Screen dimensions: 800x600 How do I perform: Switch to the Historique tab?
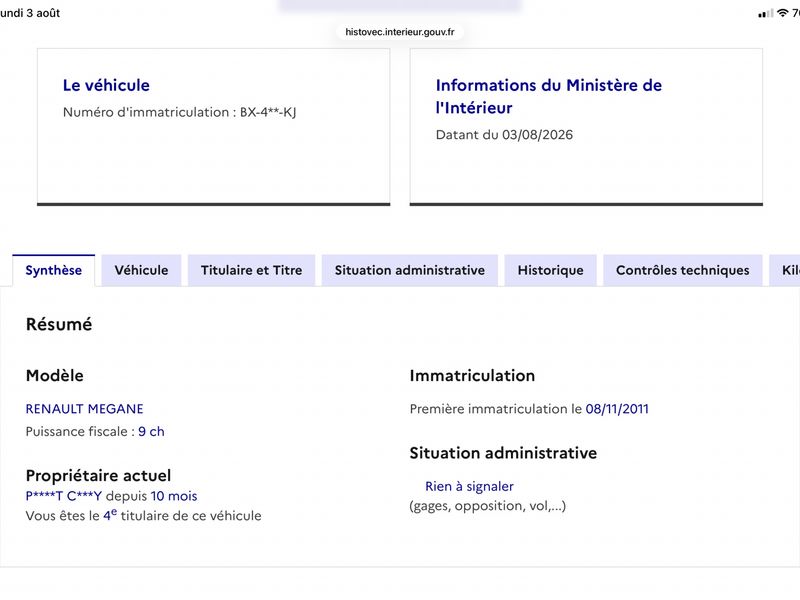point(551,270)
